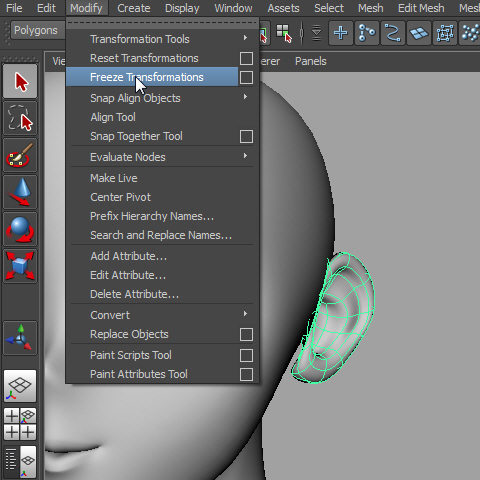Image resolution: width=480 pixels, height=480 pixels.
Task: Select the Scale tool cube icon
Action: coord(20,266)
